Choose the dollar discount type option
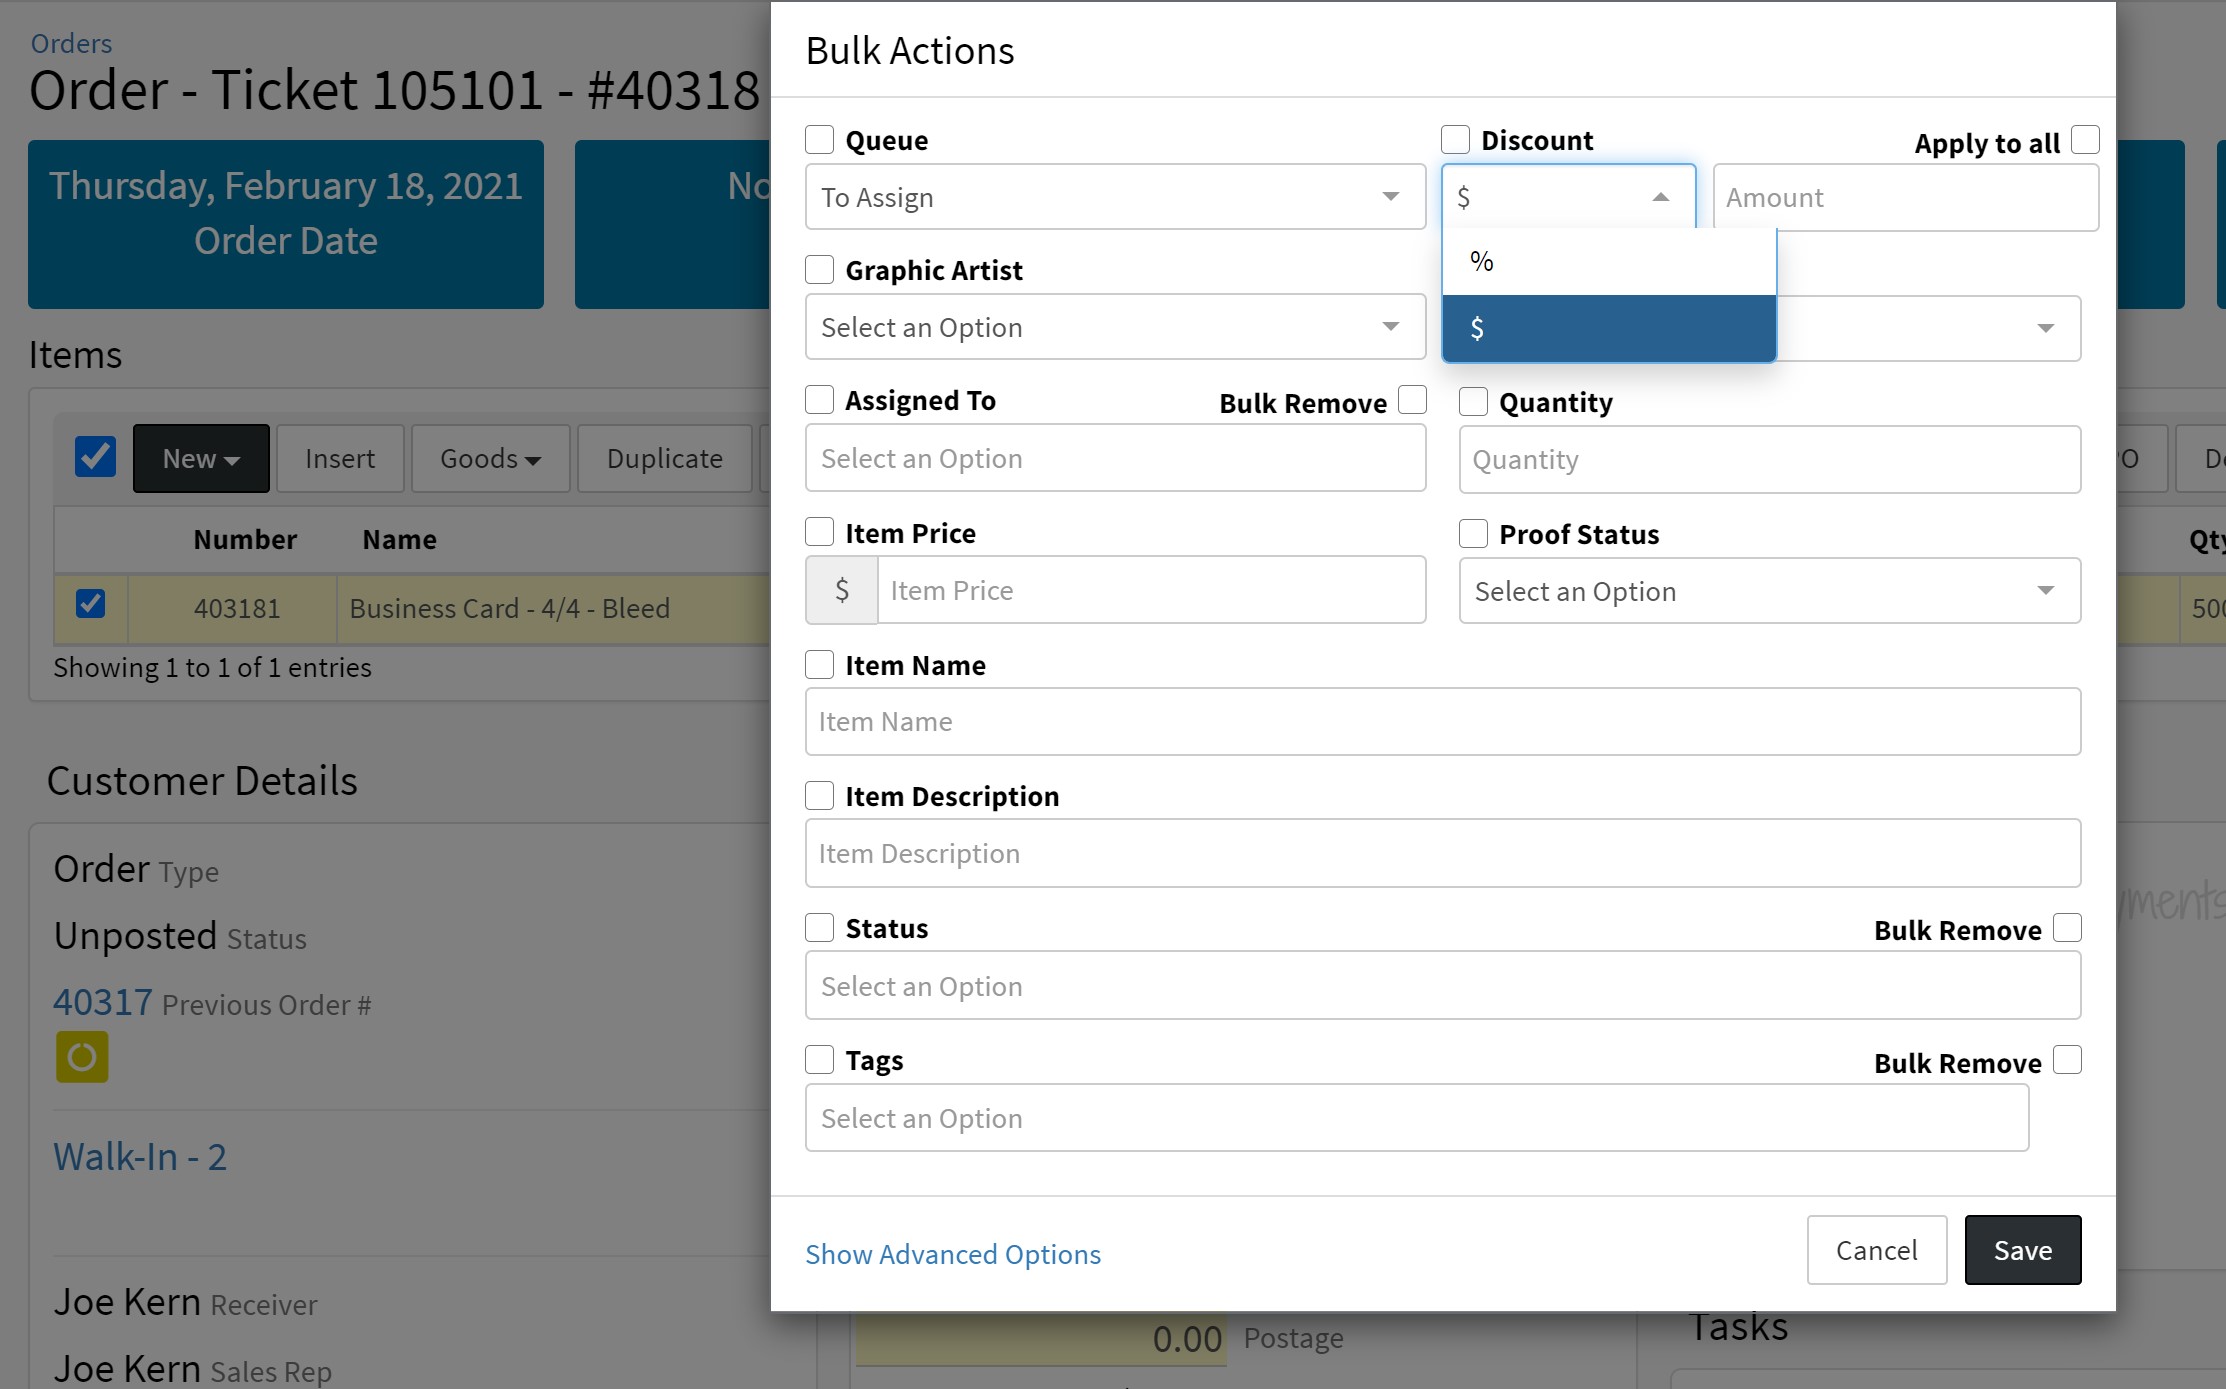2226x1389 pixels. coord(1608,328)
